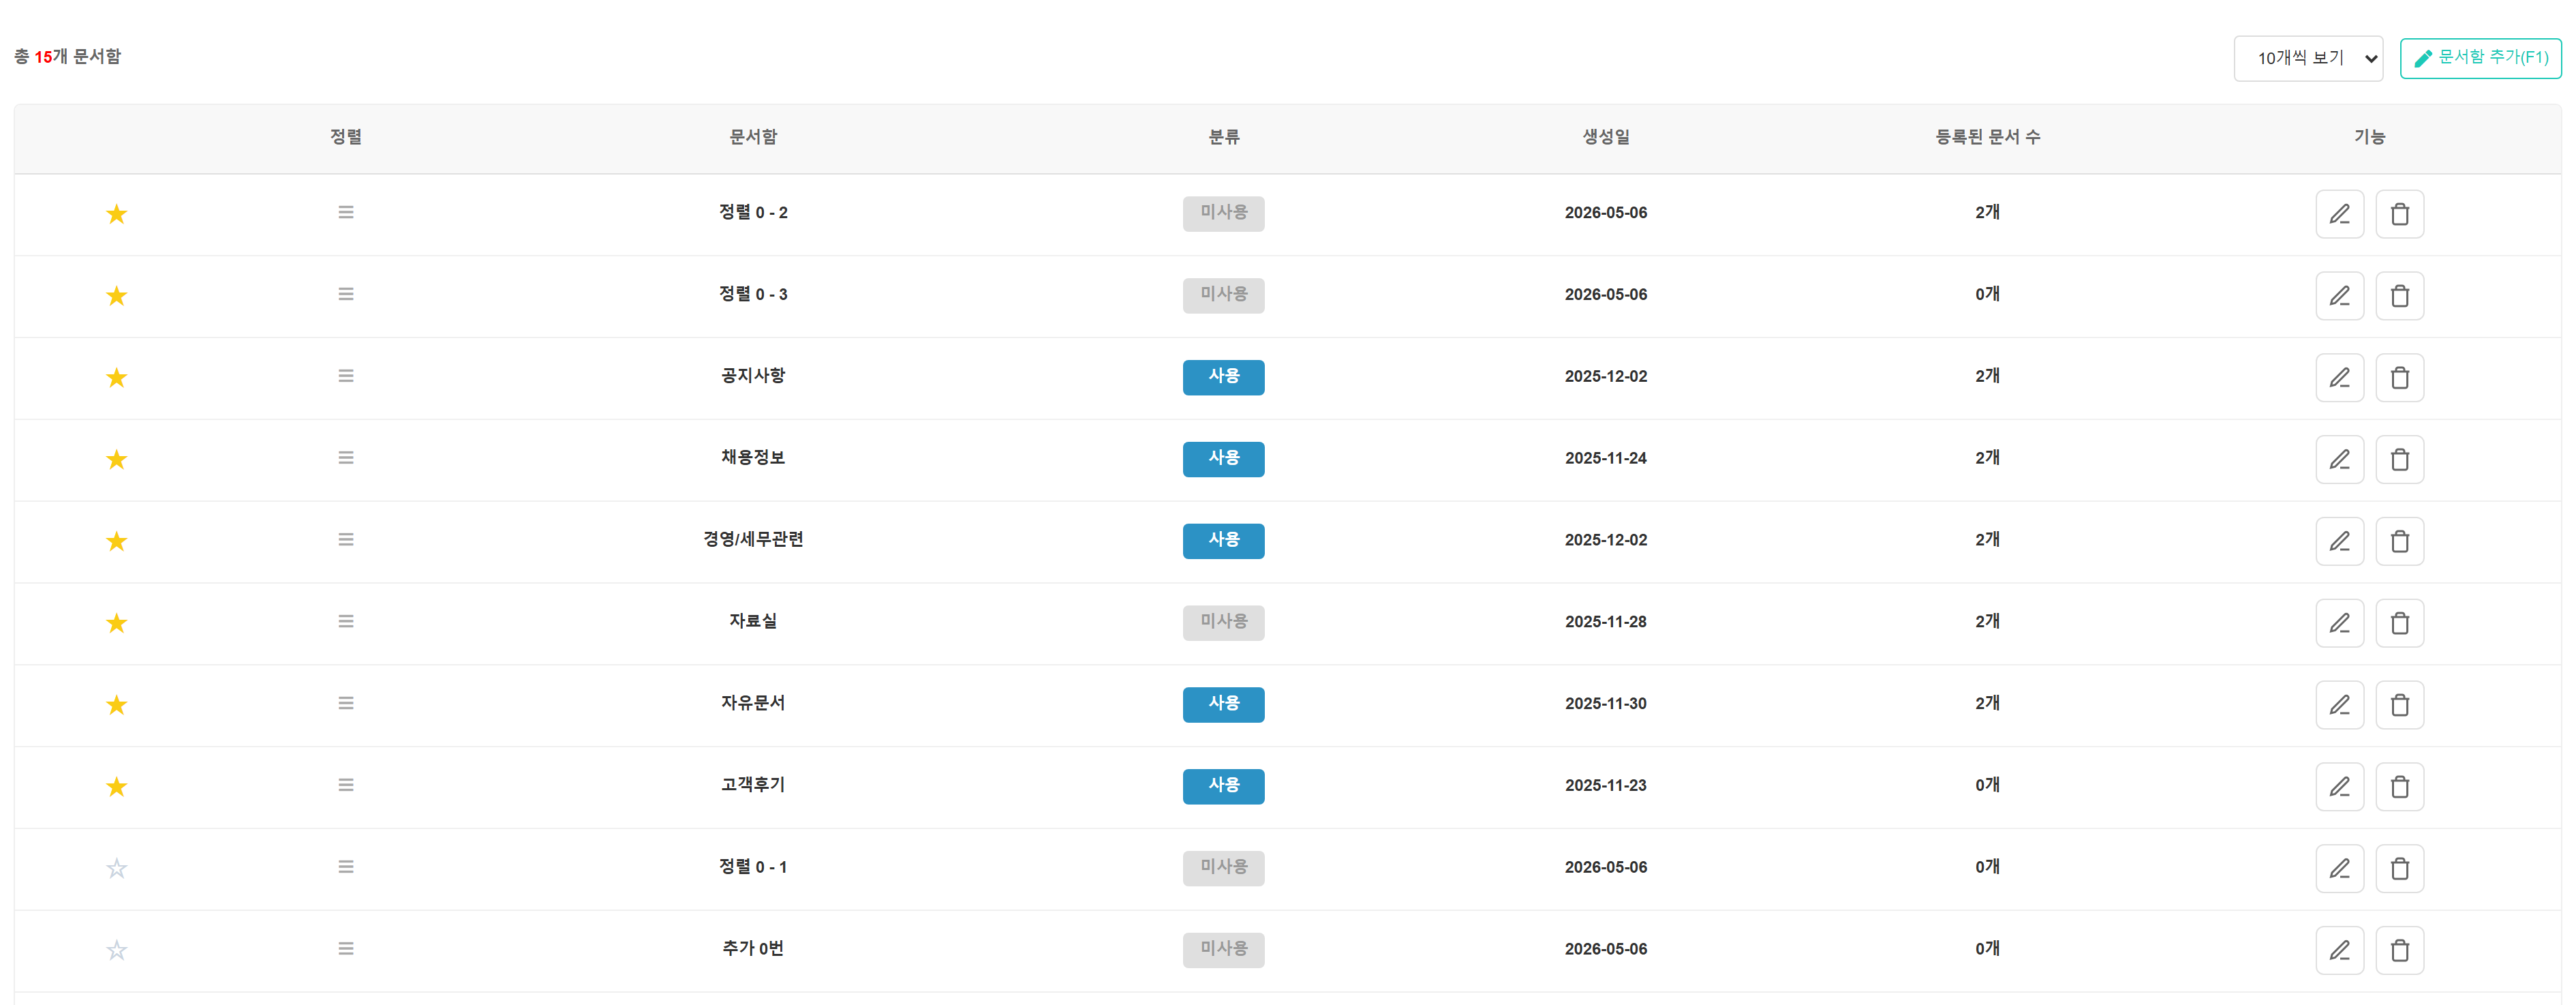
Task: Toggle favorite star for 공지사항
Action: point(117,378)
